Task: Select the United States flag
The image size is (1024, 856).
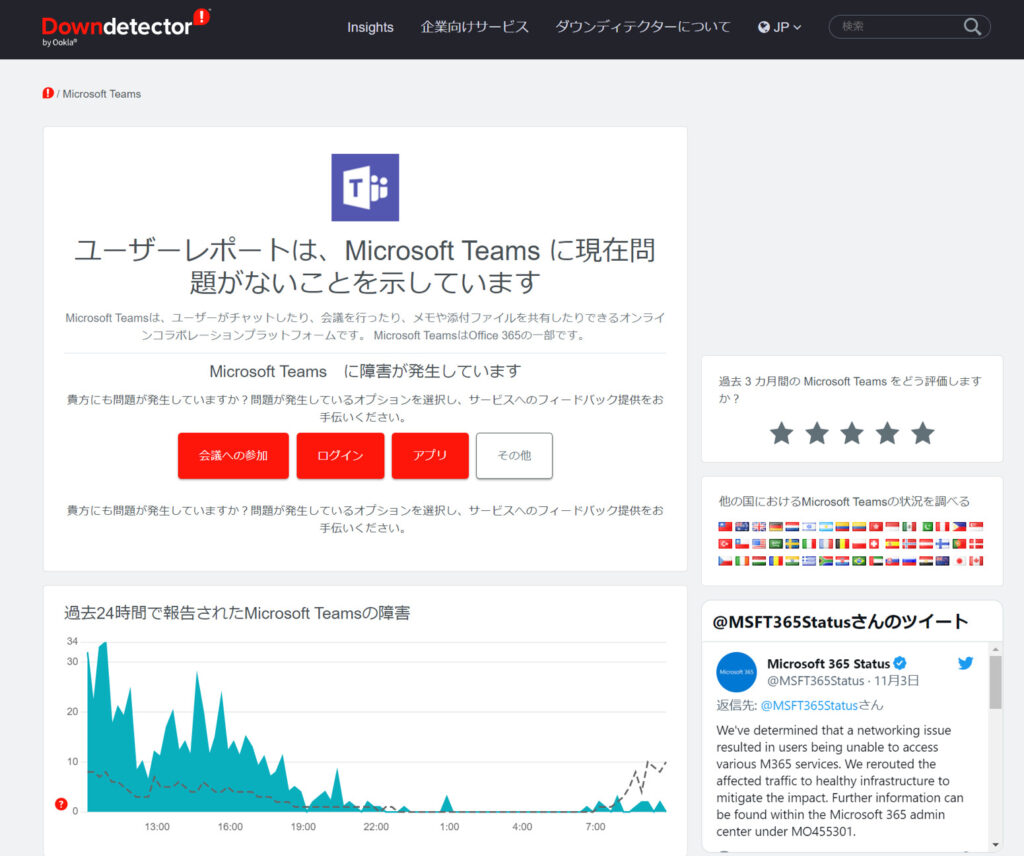Action: pos(759,544)
